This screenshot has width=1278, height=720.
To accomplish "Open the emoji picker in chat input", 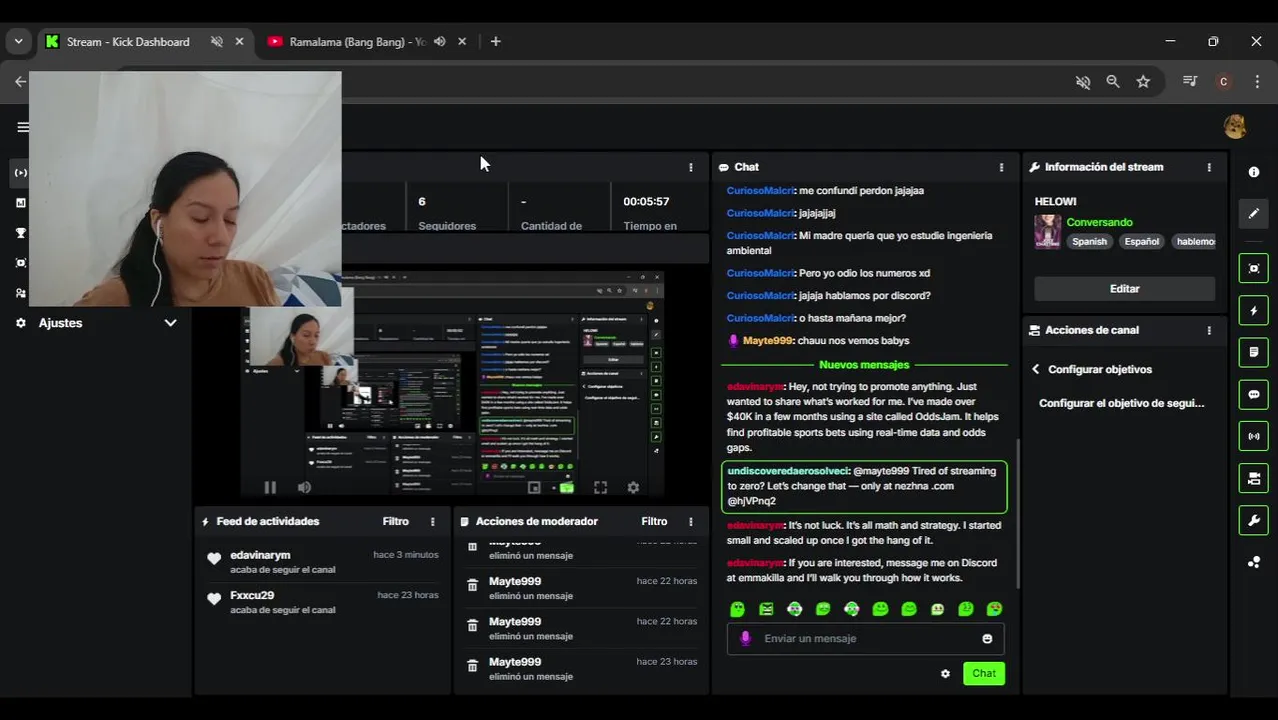I will [987, 638].
